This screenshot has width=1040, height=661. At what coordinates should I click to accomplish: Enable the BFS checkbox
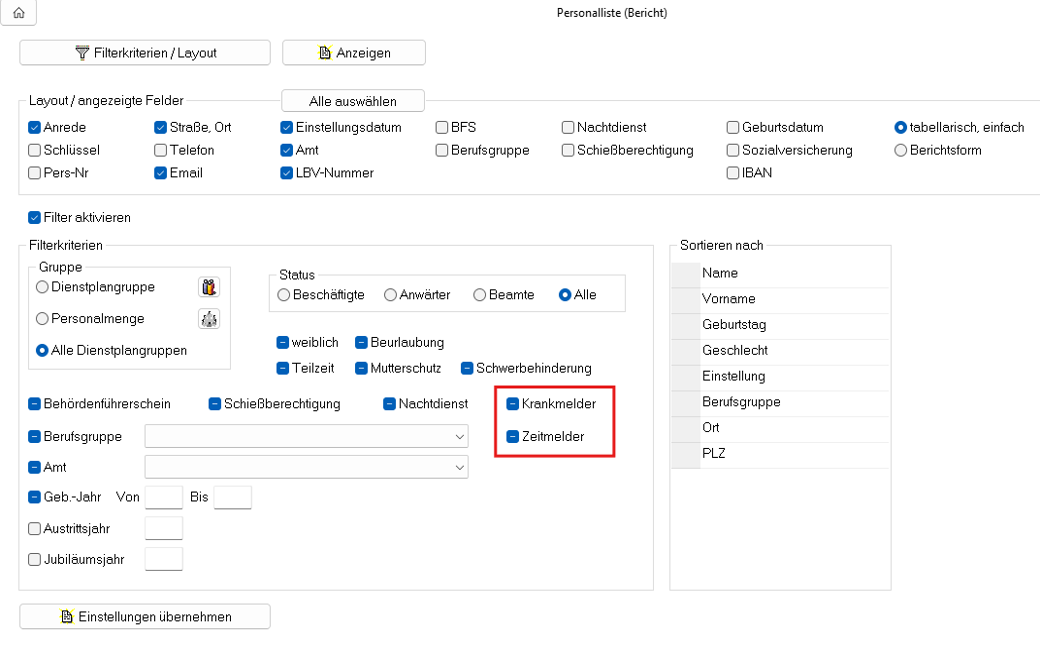tap(442, 127)
